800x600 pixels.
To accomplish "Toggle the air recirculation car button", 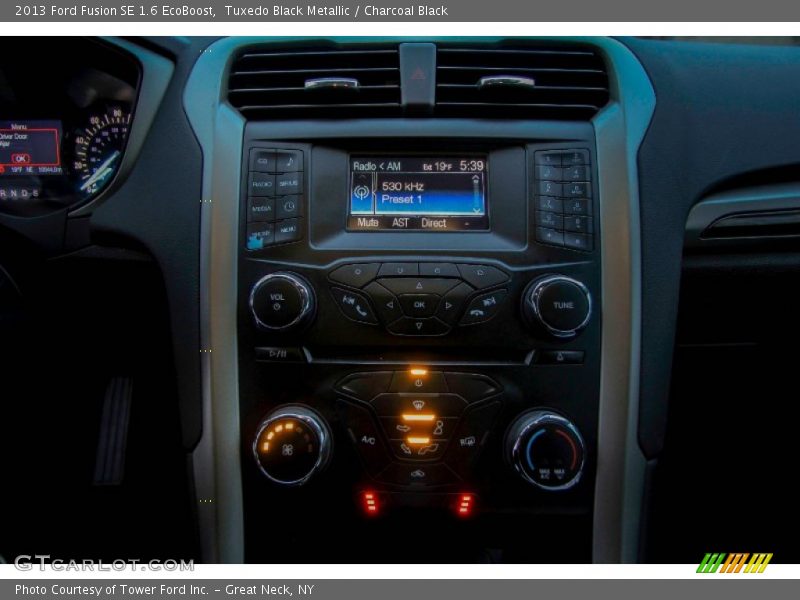I will tap(417, 474).
